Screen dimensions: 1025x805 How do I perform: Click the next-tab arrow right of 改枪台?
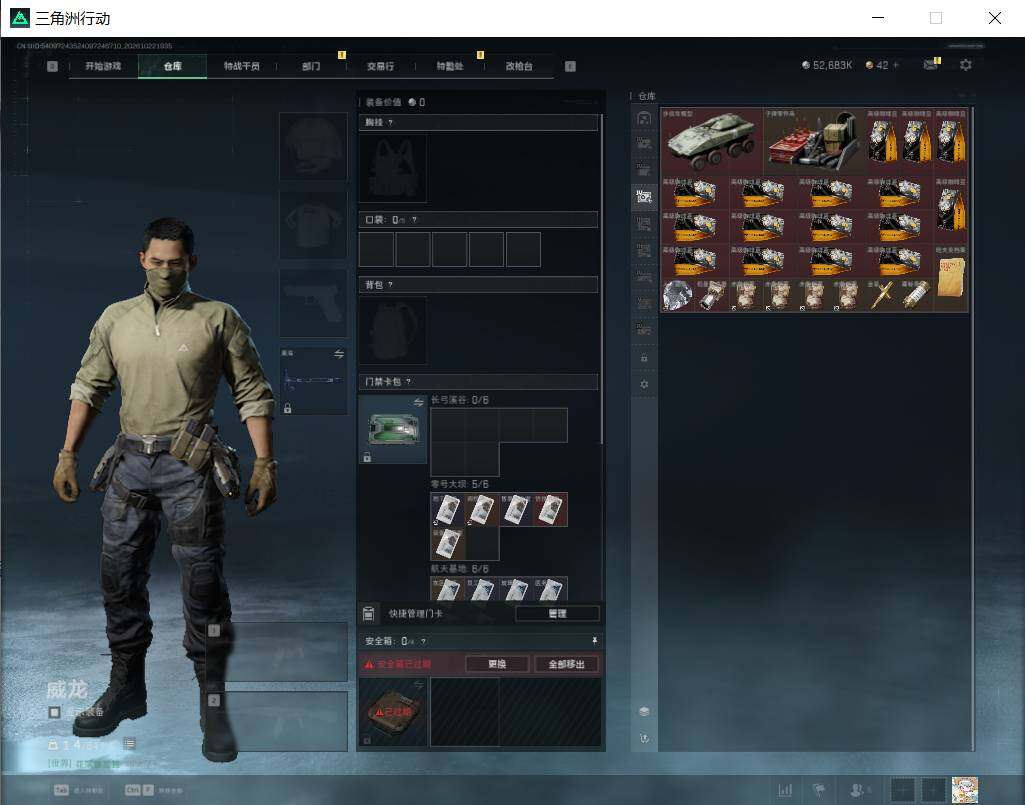click(x=570, y=66)
